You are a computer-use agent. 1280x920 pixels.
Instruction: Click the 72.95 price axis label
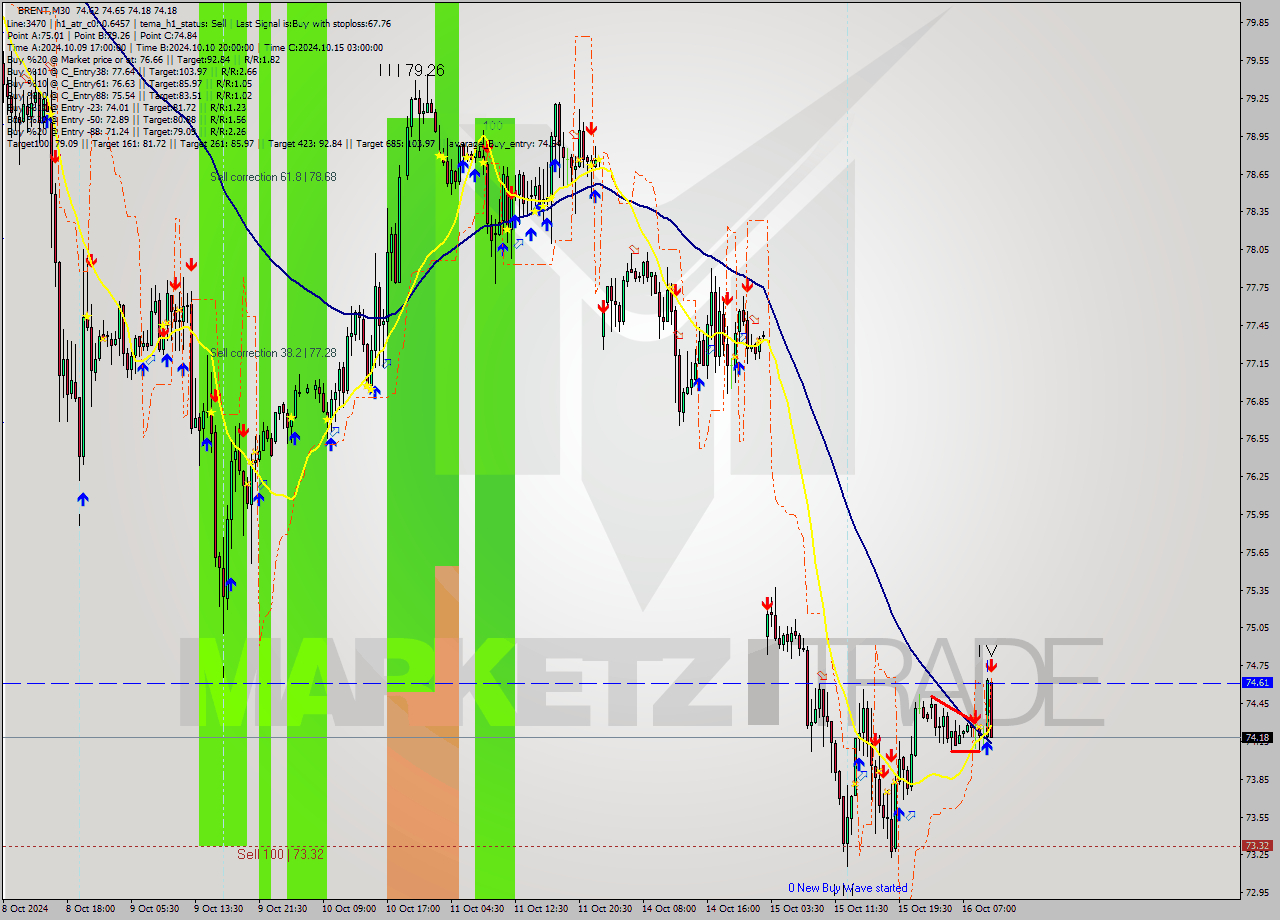tap(1256, 893)
